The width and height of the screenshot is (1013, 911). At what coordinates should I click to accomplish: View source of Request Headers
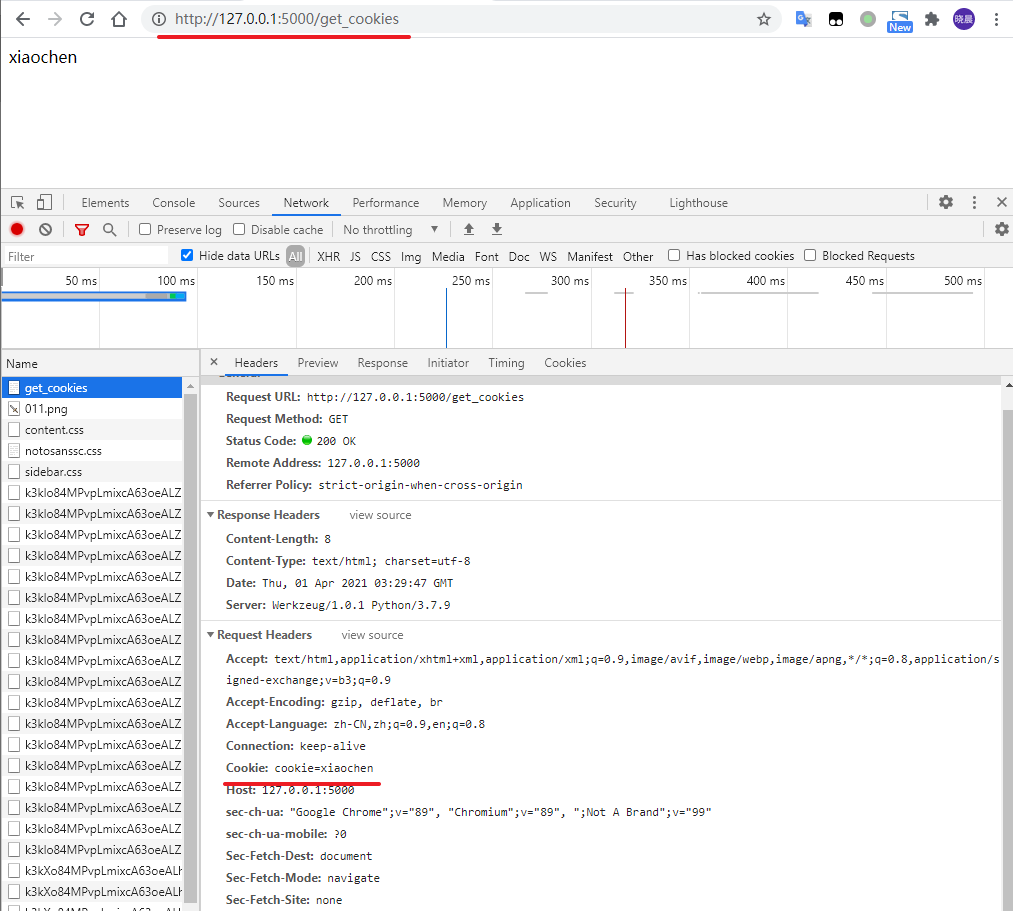click(372, 635)
